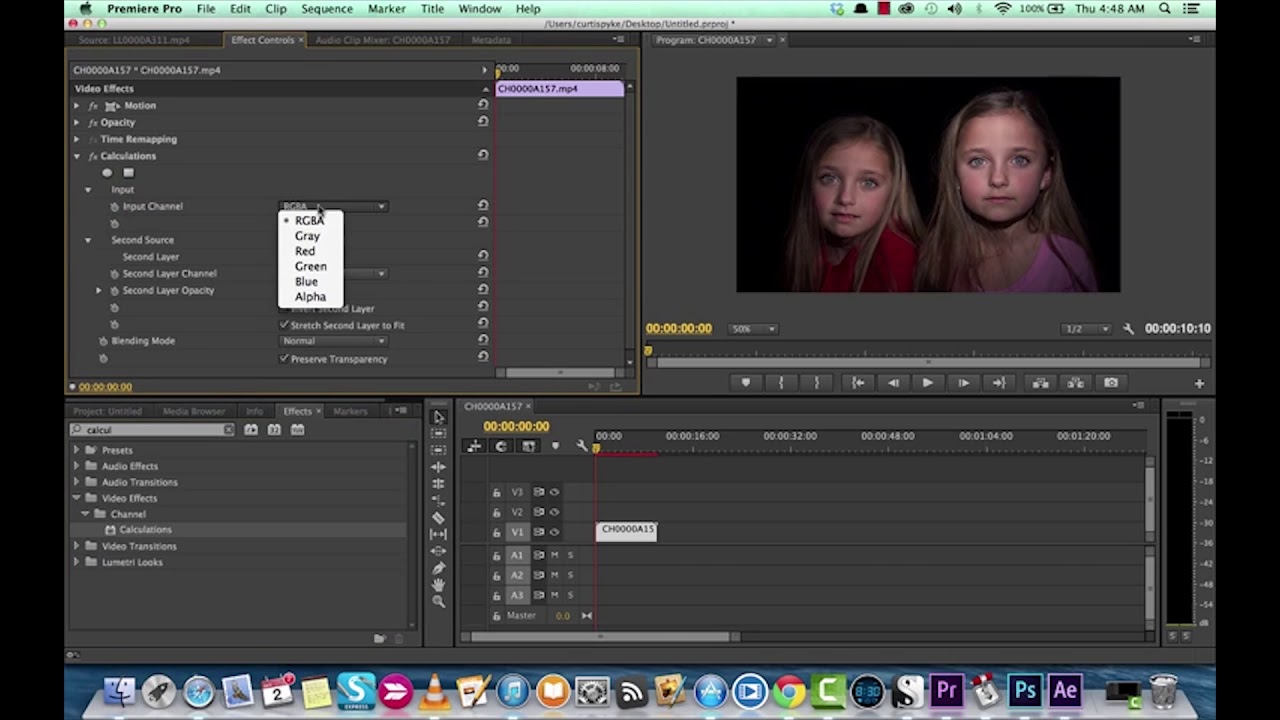
Task: Go to In point in Program monitor
Action: [857, 383]
